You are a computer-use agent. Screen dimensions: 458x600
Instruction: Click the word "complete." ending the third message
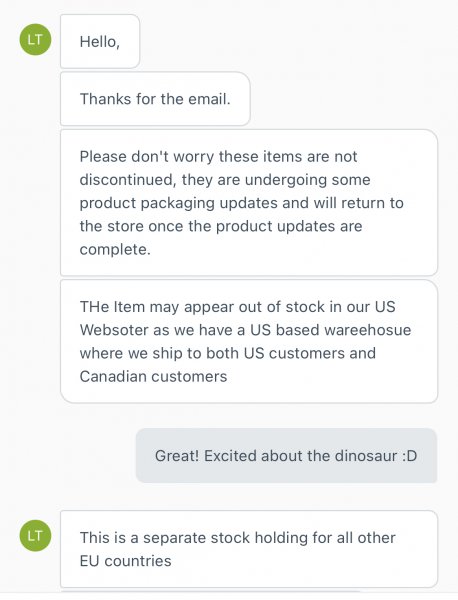(x=115, y=249)
